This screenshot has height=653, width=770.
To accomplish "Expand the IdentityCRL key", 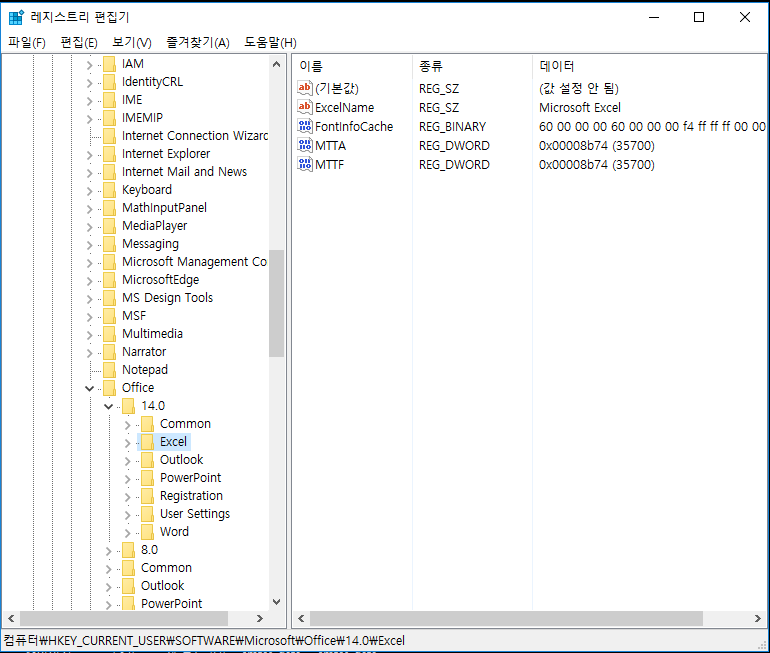I will (x=89, y=82).
